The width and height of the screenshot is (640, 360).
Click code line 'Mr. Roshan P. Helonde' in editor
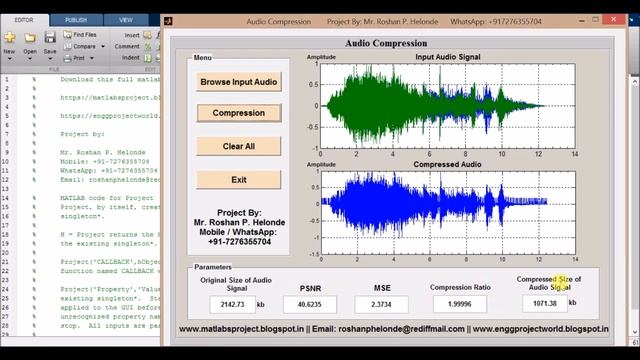pos(103,152)
